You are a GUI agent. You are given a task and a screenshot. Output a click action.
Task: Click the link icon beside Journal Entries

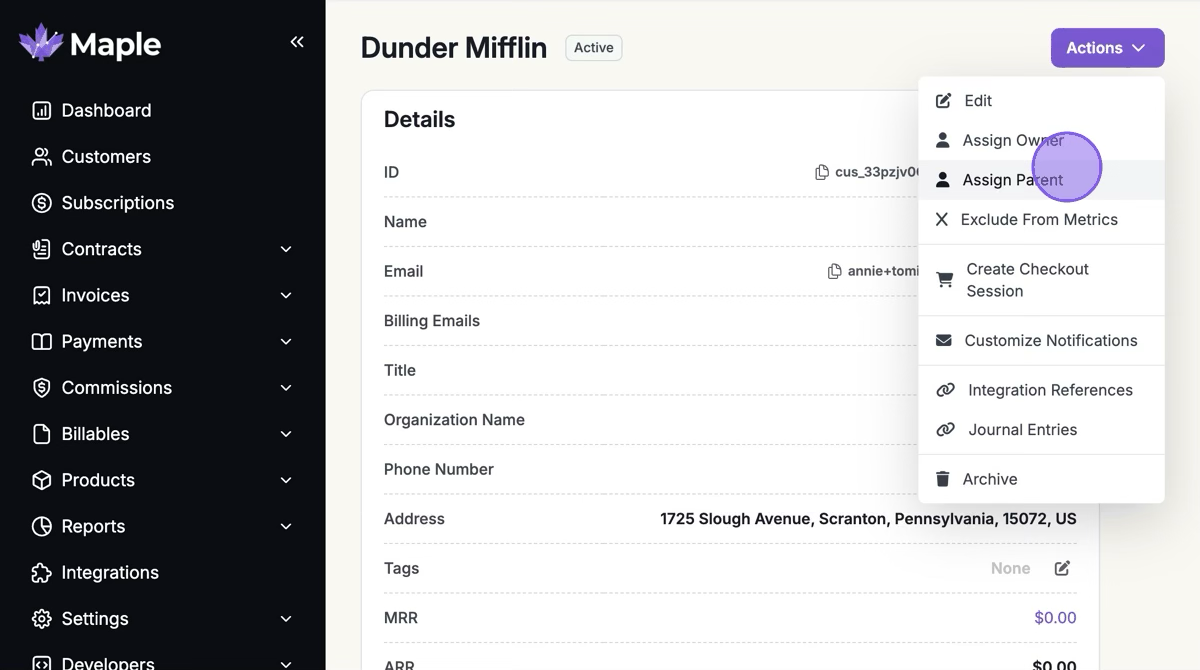945,430
